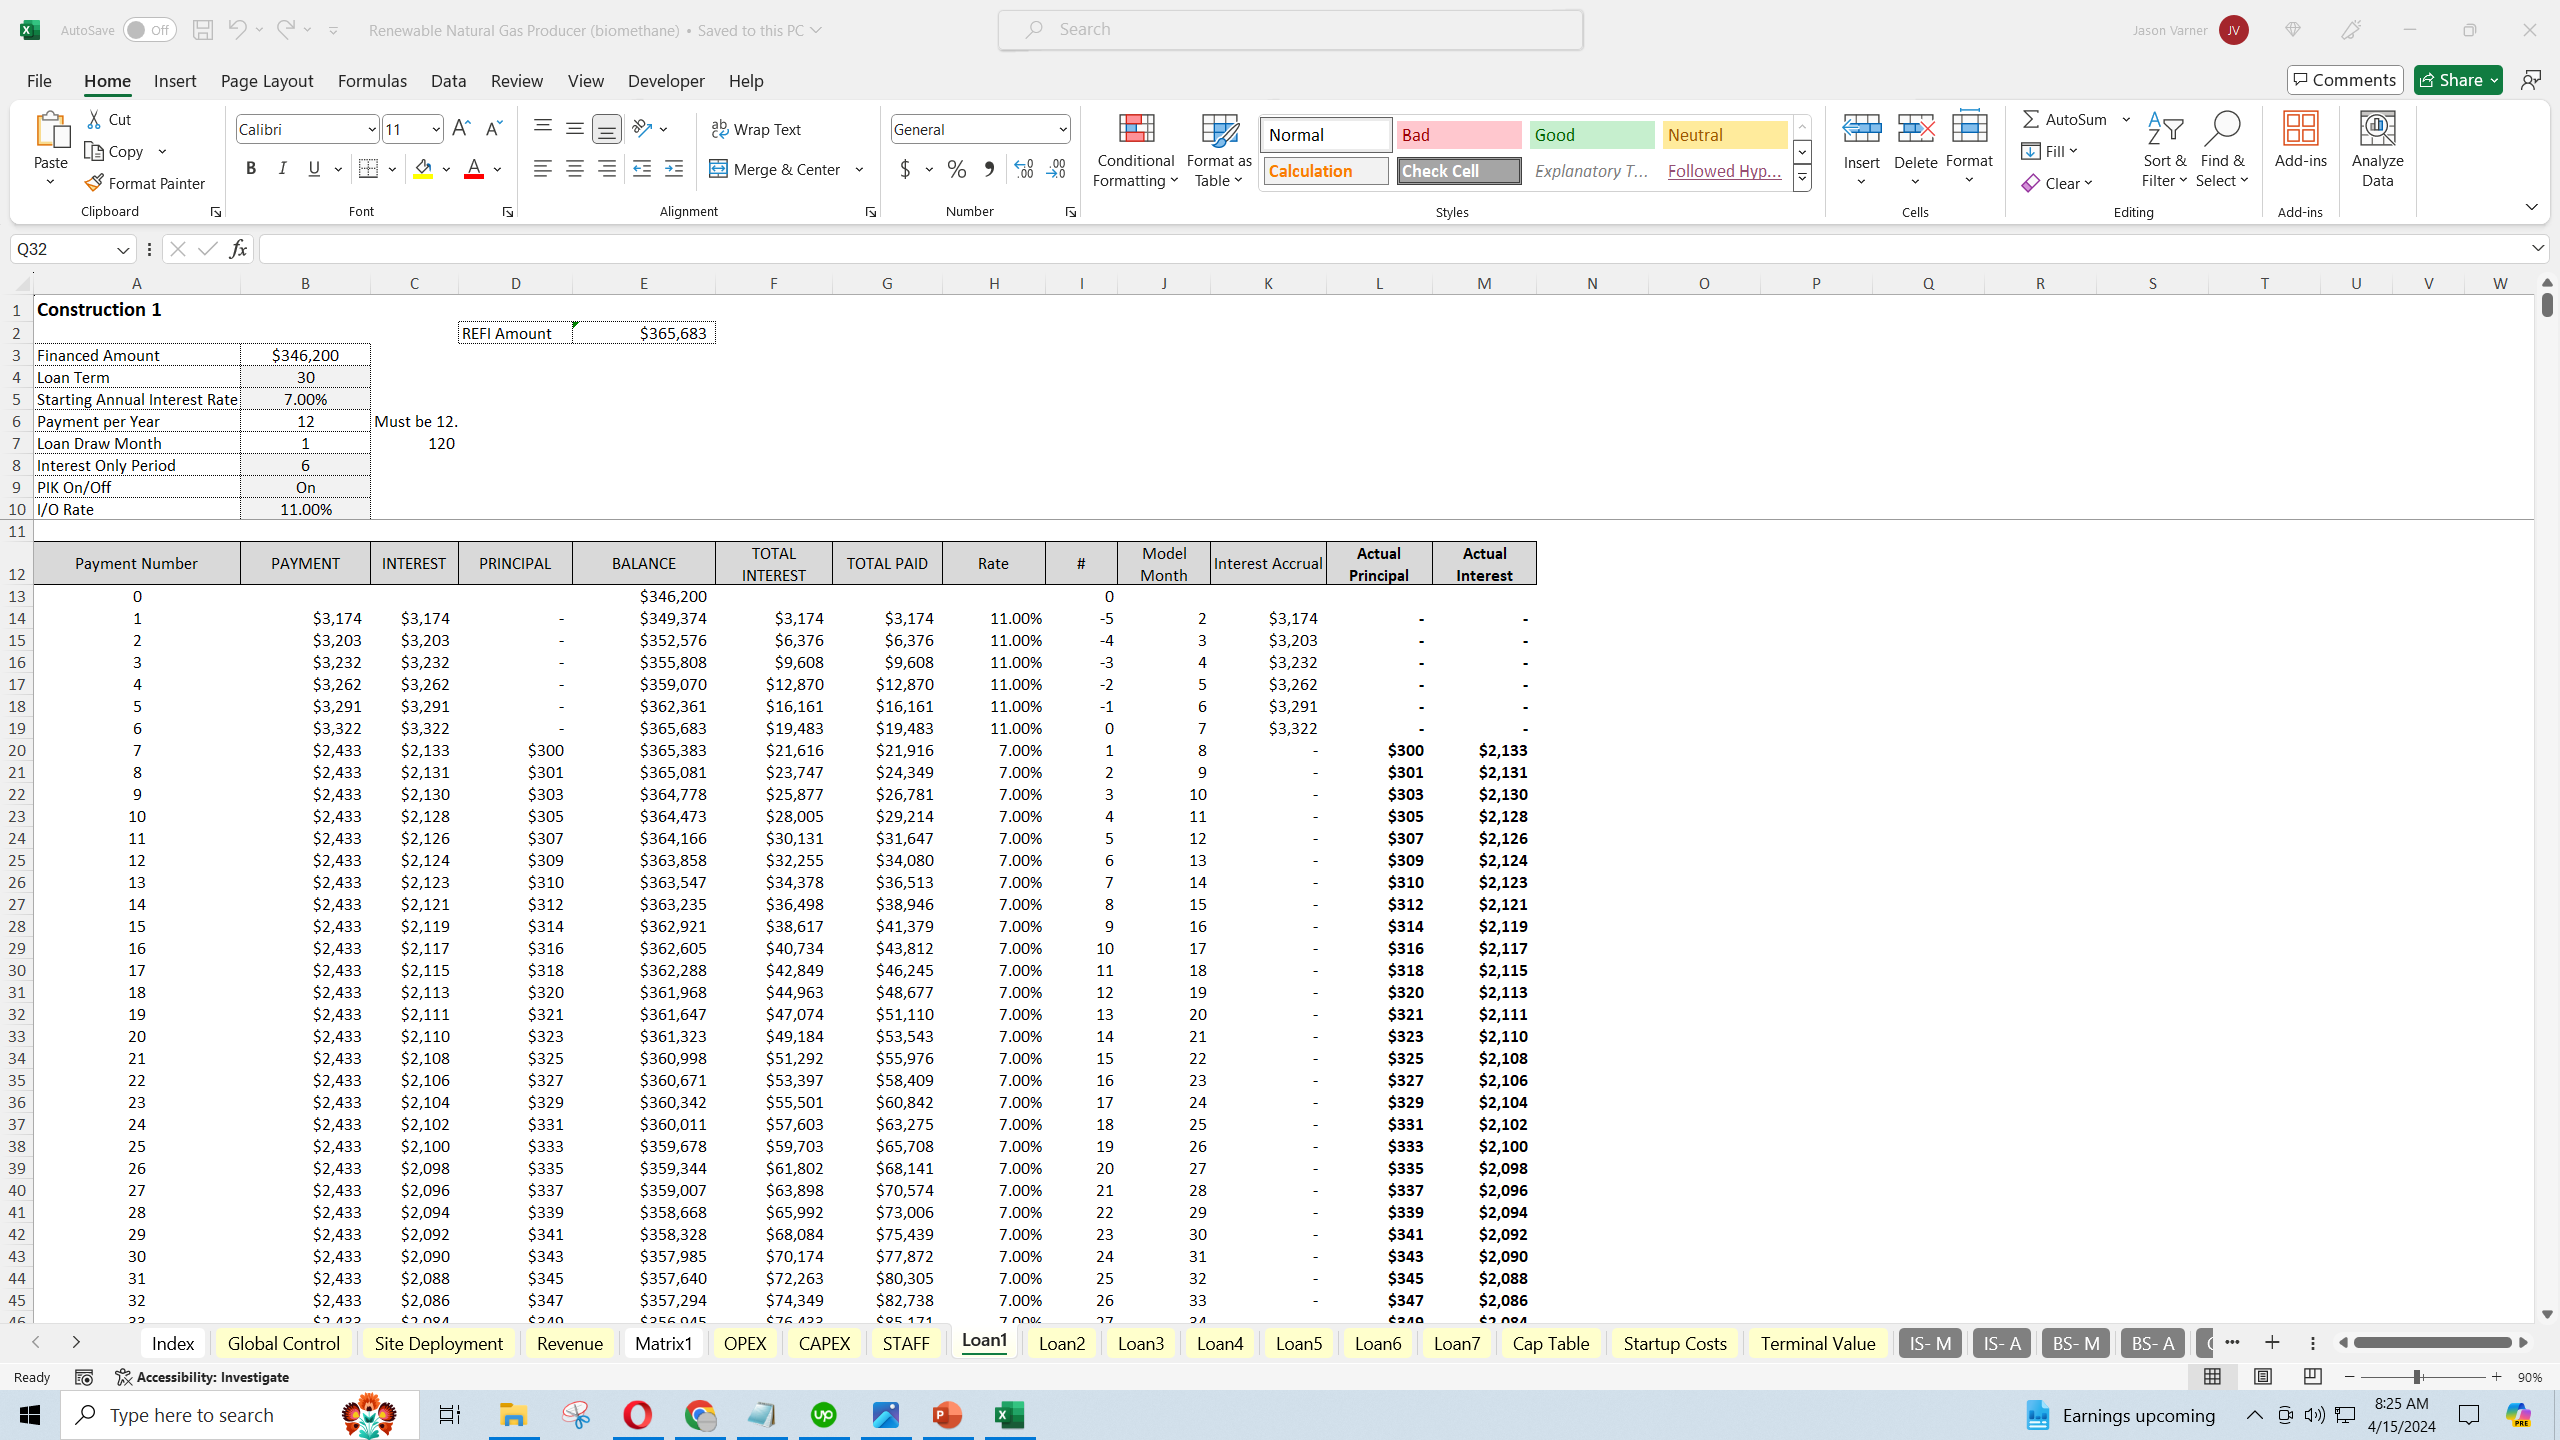This screenshot has height=1440, width=2560.
Task: Click AutoSum button
Action: coord(2065,119)
